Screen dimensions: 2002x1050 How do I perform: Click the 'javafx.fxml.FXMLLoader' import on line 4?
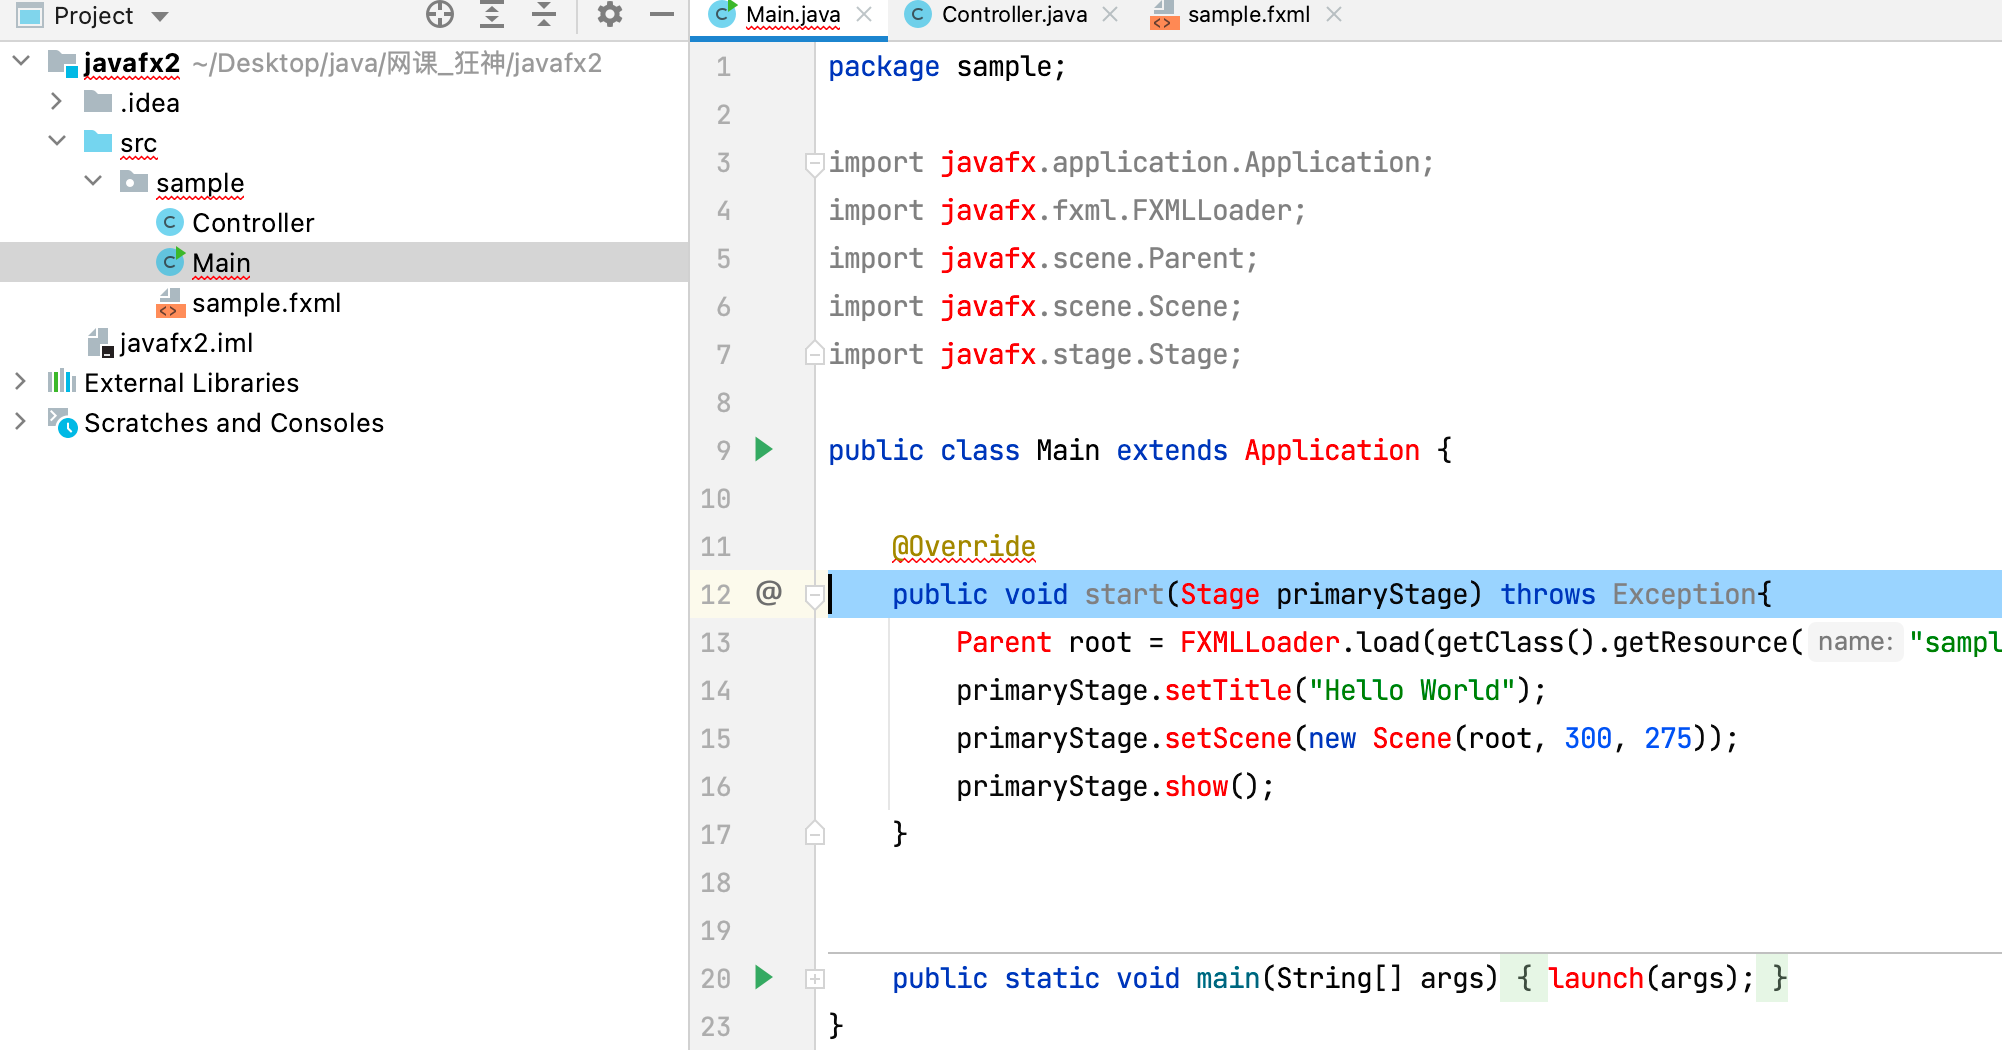(x=1116, y=210)
